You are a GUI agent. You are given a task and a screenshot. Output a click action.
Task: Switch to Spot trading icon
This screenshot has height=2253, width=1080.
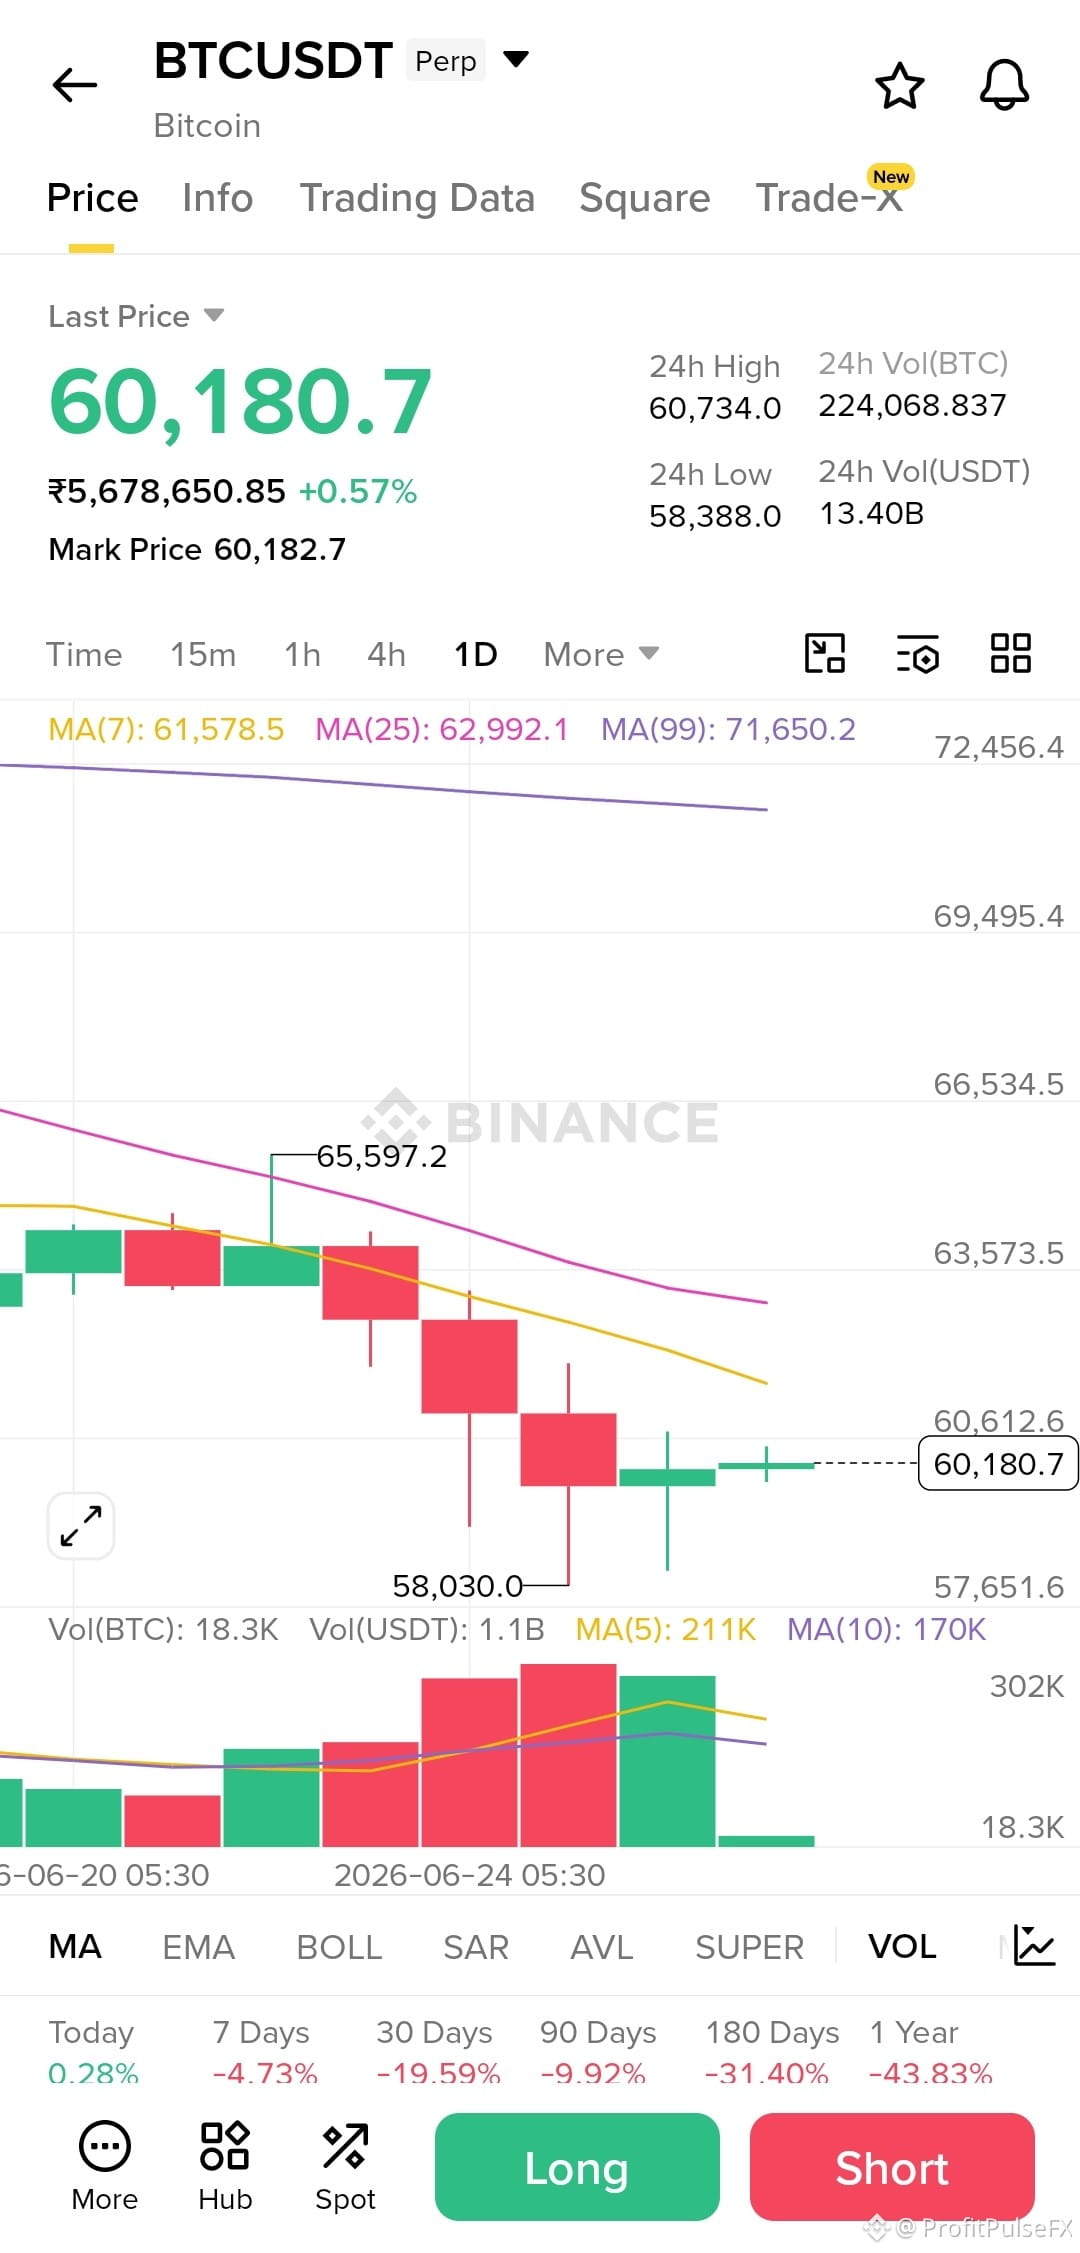coord(345,2166)
